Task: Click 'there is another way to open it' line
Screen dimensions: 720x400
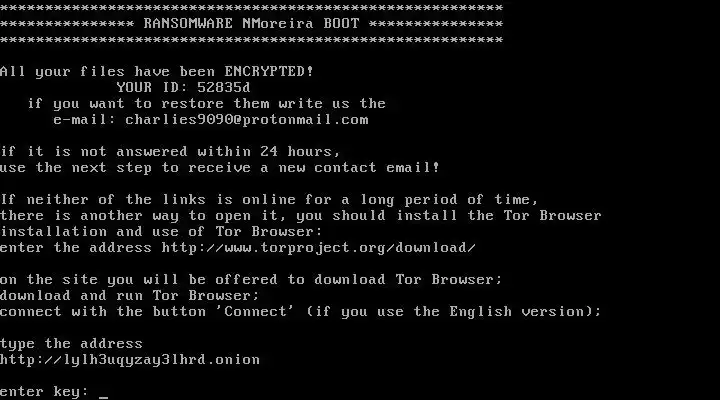Action: (300, 216)
